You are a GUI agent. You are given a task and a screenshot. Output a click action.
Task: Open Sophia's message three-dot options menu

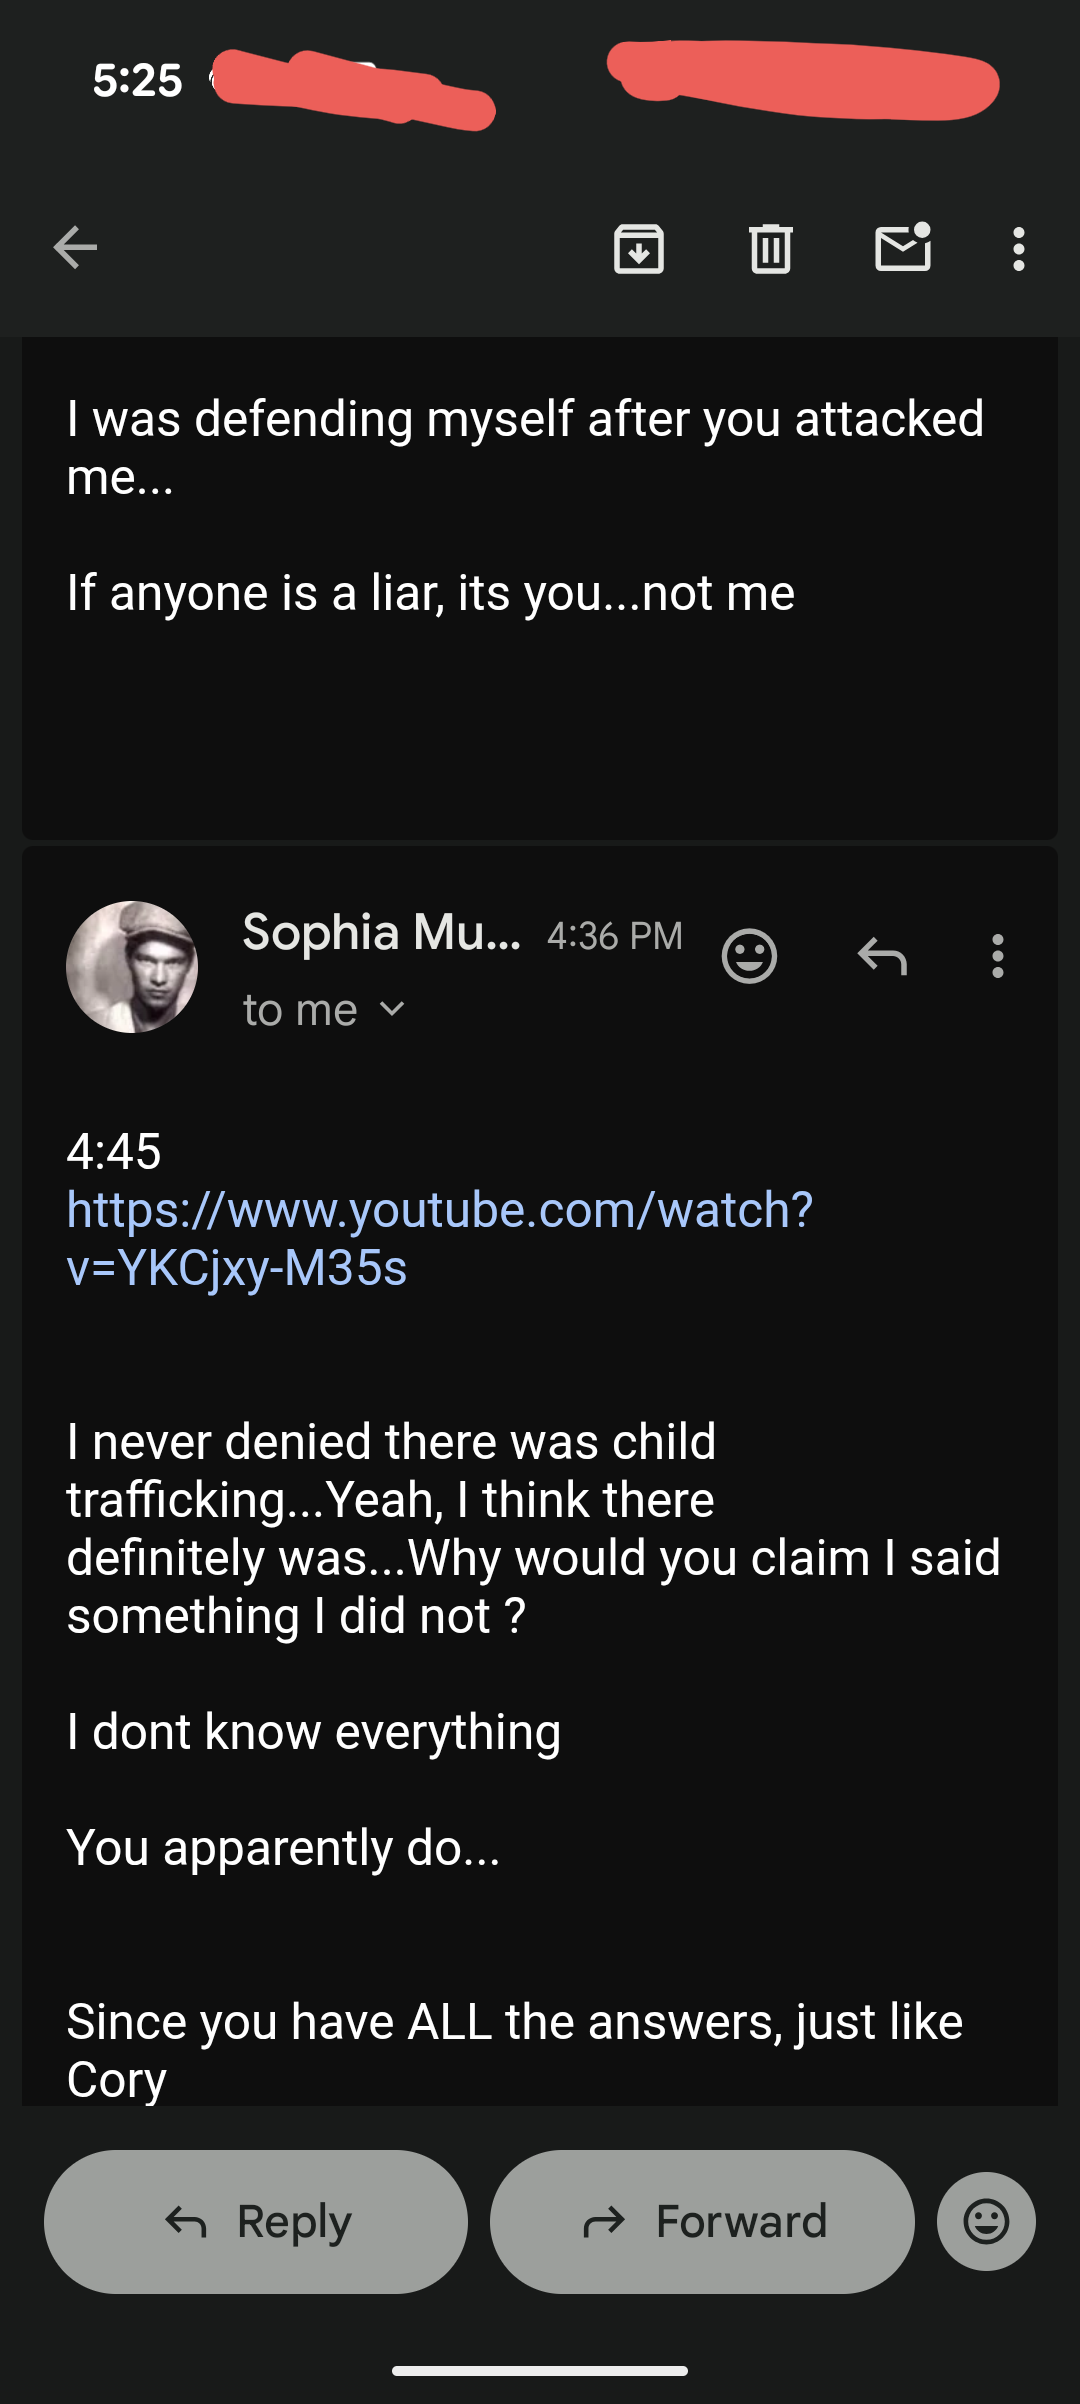(997, 956)
